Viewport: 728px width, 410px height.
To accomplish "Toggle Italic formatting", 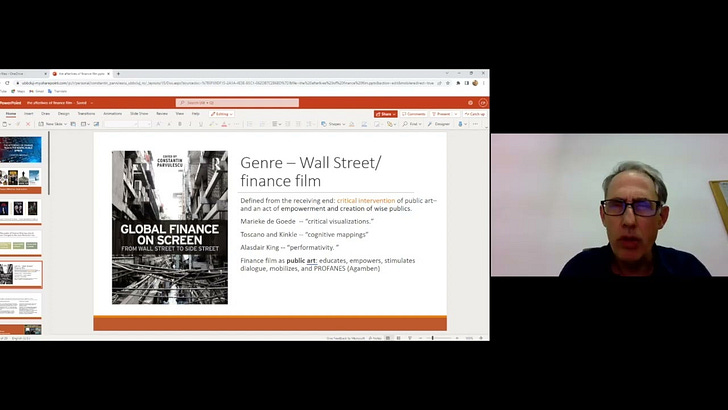I will tap(190, 124).
